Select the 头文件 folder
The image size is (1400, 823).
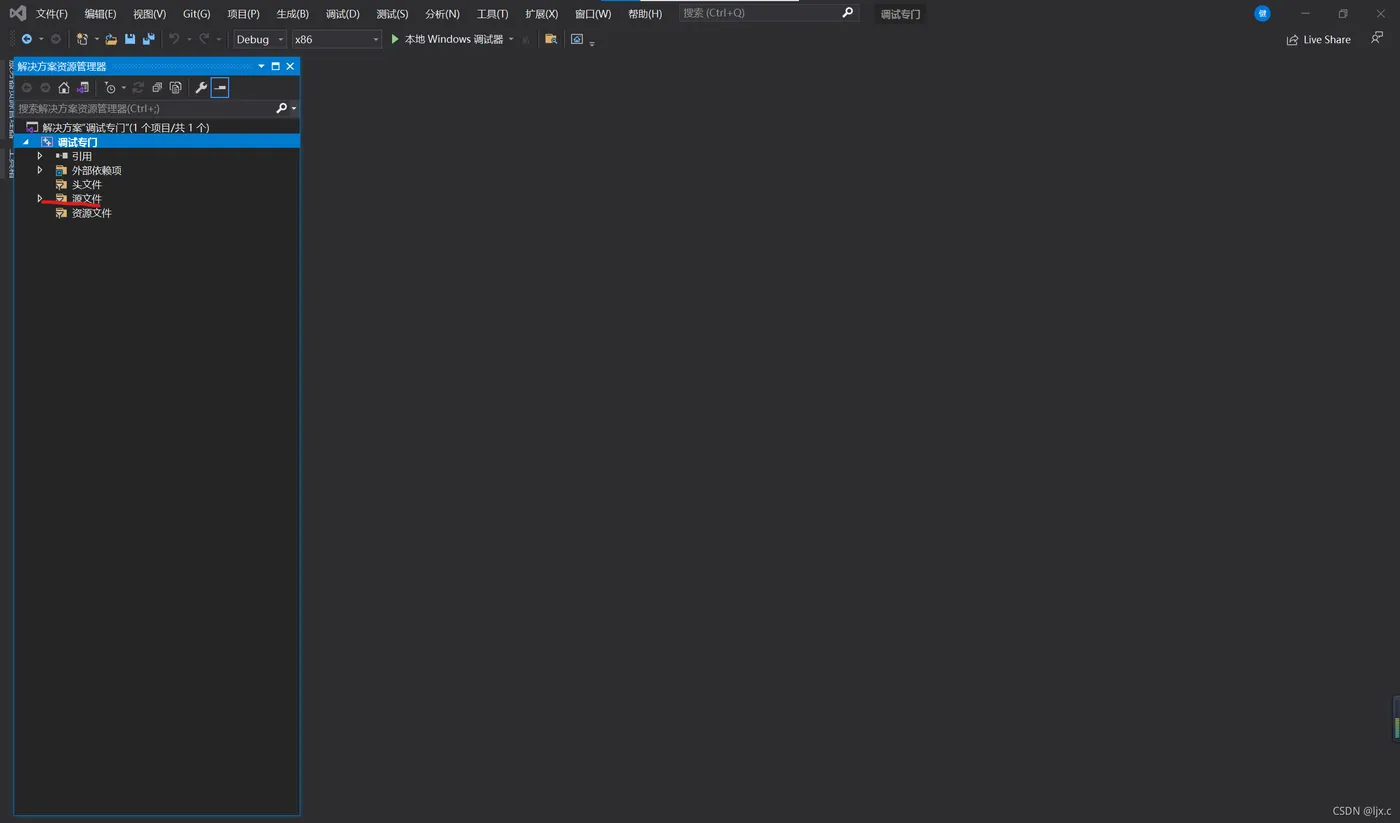pos(86,184)
